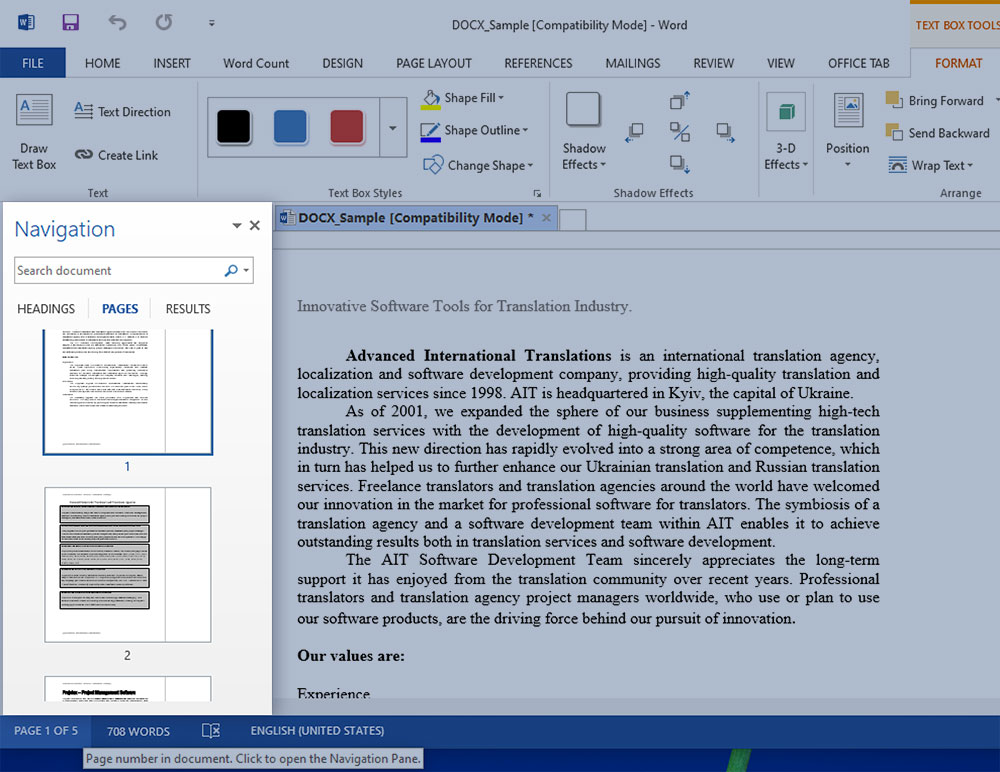Click the new blank document tab button
The width and height of the screenshot is (1000, 772).
[573, 219]
